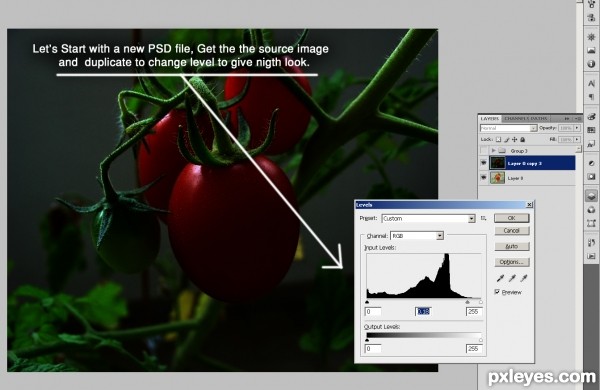
Task: Click the Group 3 folder icon
Action: pyautogui.click(x=502, y=151)
